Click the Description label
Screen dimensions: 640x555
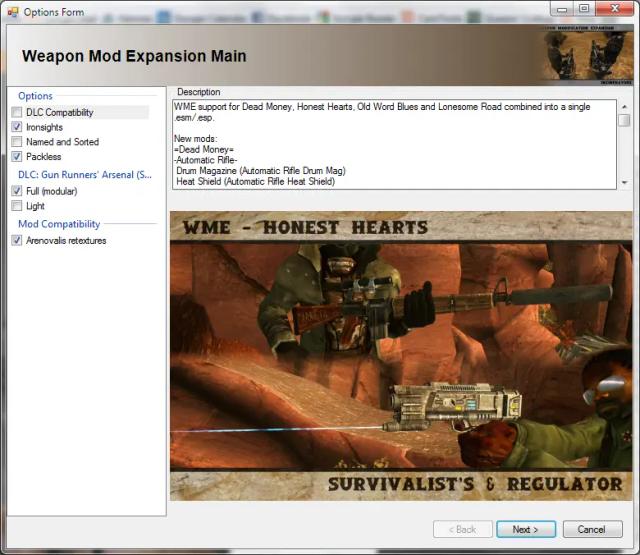[x=199, y=92]
